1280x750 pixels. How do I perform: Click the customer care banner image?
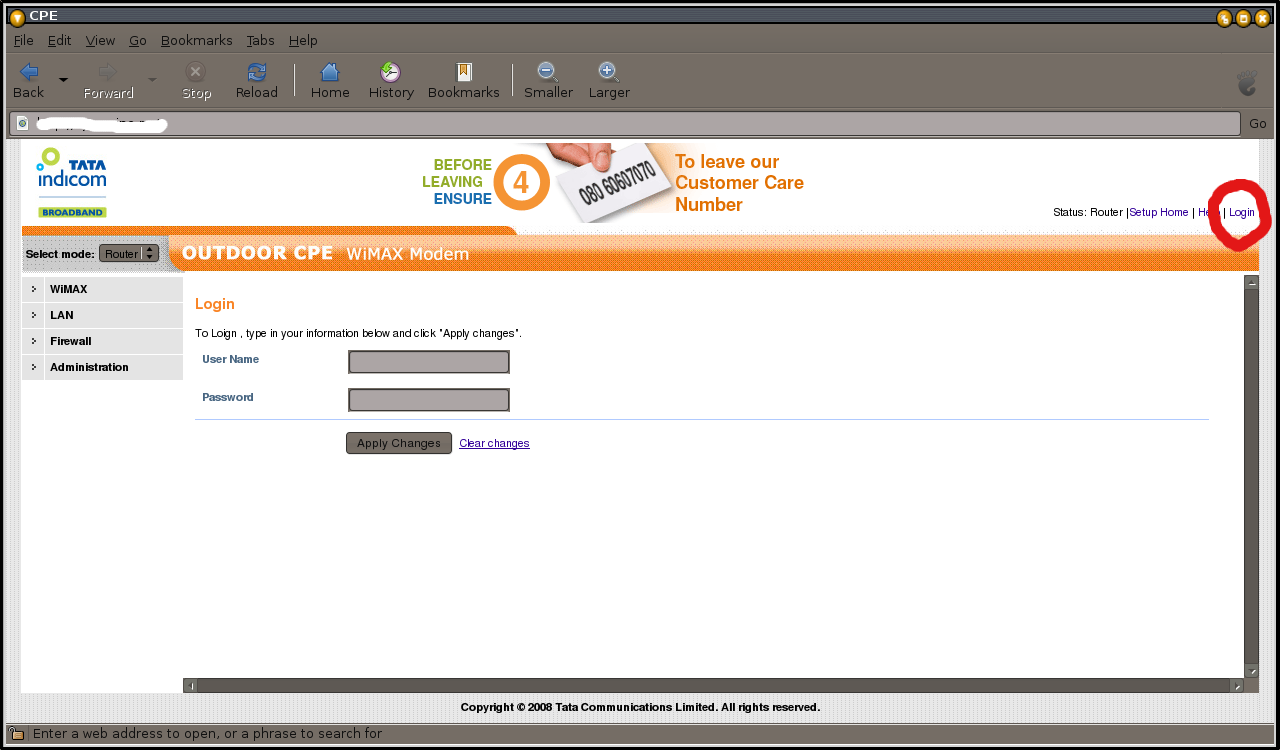click(613, 182)
